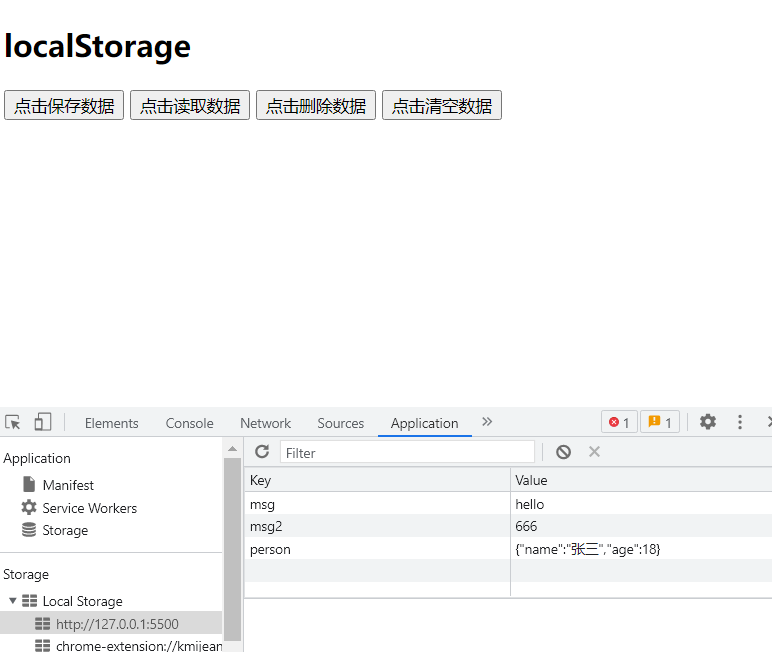Open the Network tab
Screen dimensions: 772x652
pos(265,423)
